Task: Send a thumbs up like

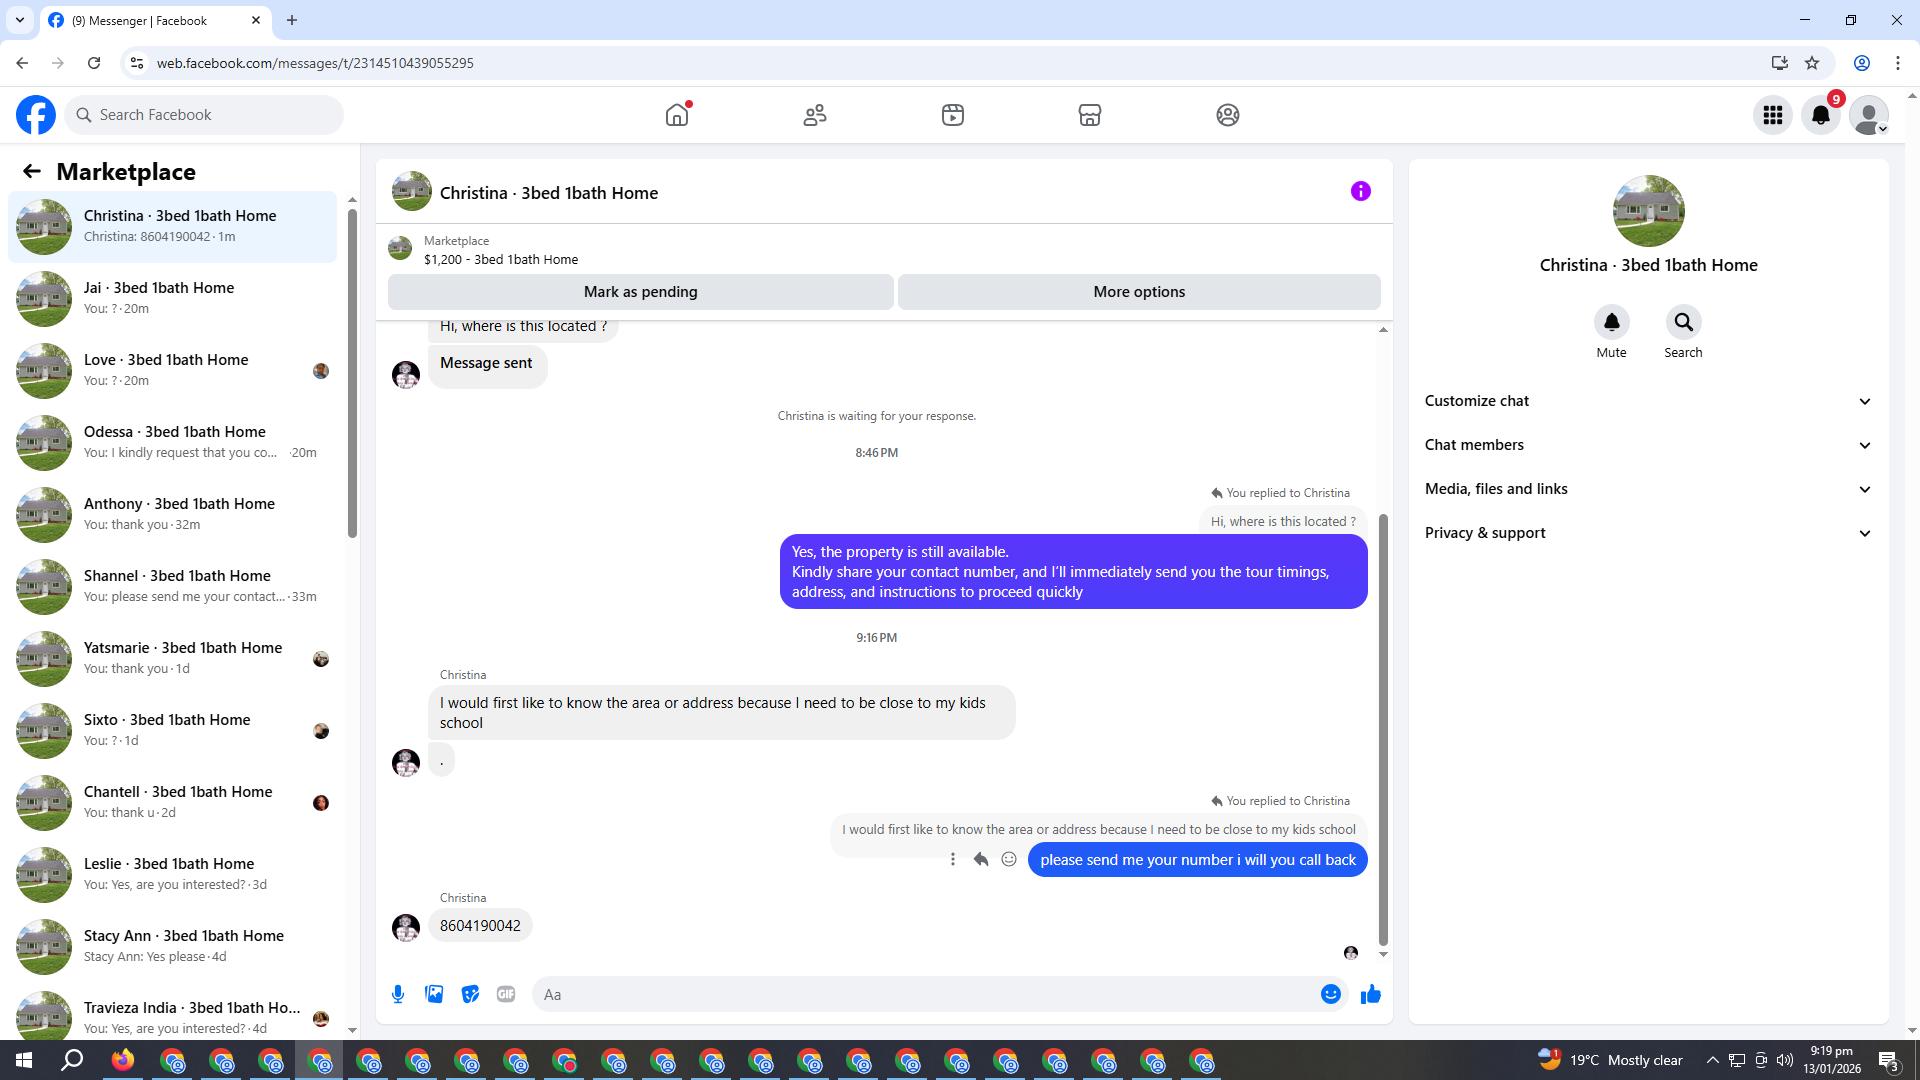Action: tap(1370, 994)
